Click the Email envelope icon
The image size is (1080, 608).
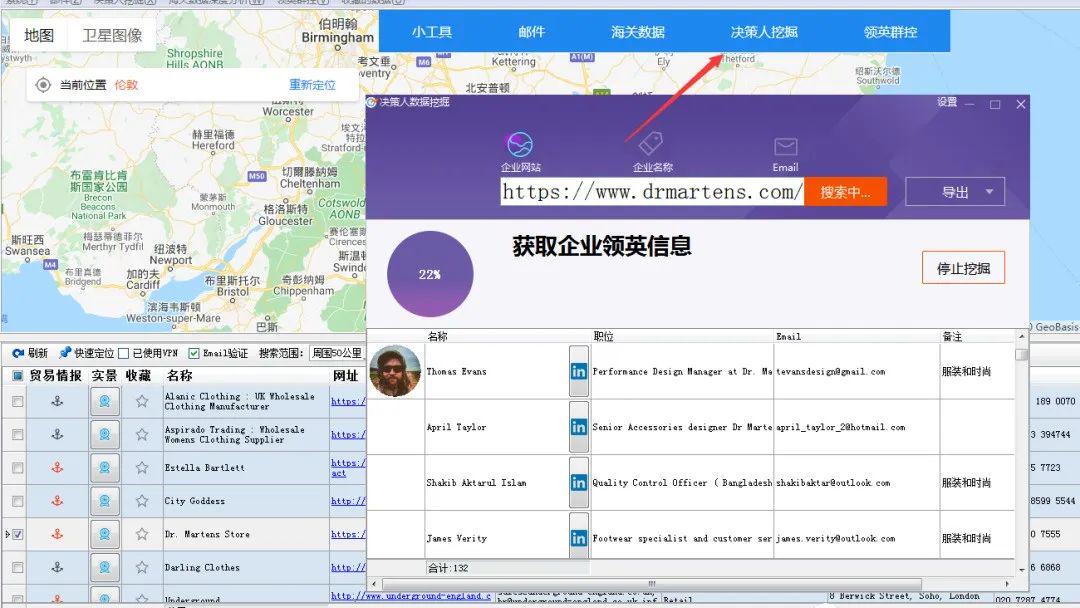785,147
